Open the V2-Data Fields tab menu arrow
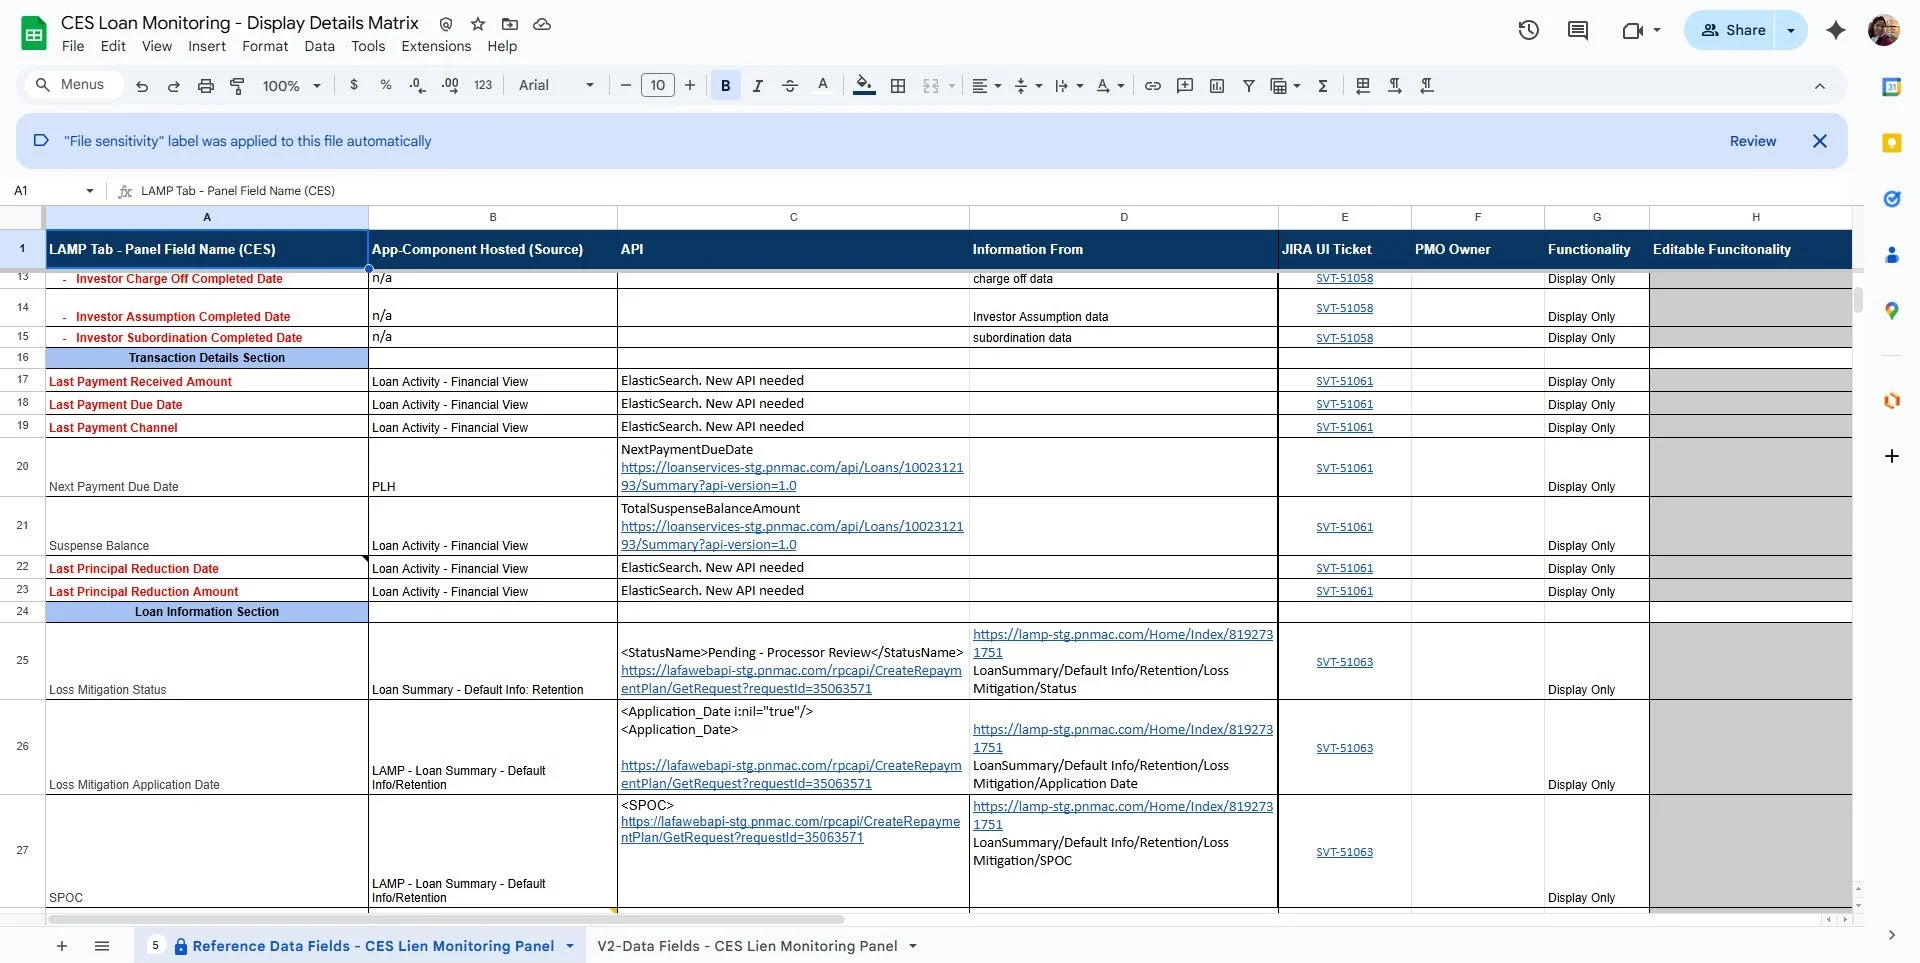This screenshot has height=963, width=1920. pyautogui.click(x=913, y=946)
